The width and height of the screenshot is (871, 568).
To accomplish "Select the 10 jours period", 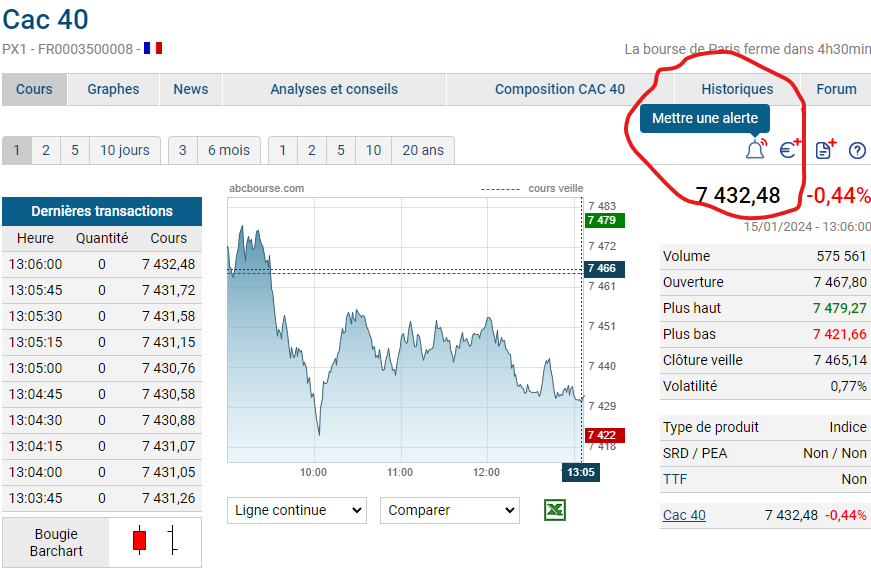I will [x=125, y=150].
